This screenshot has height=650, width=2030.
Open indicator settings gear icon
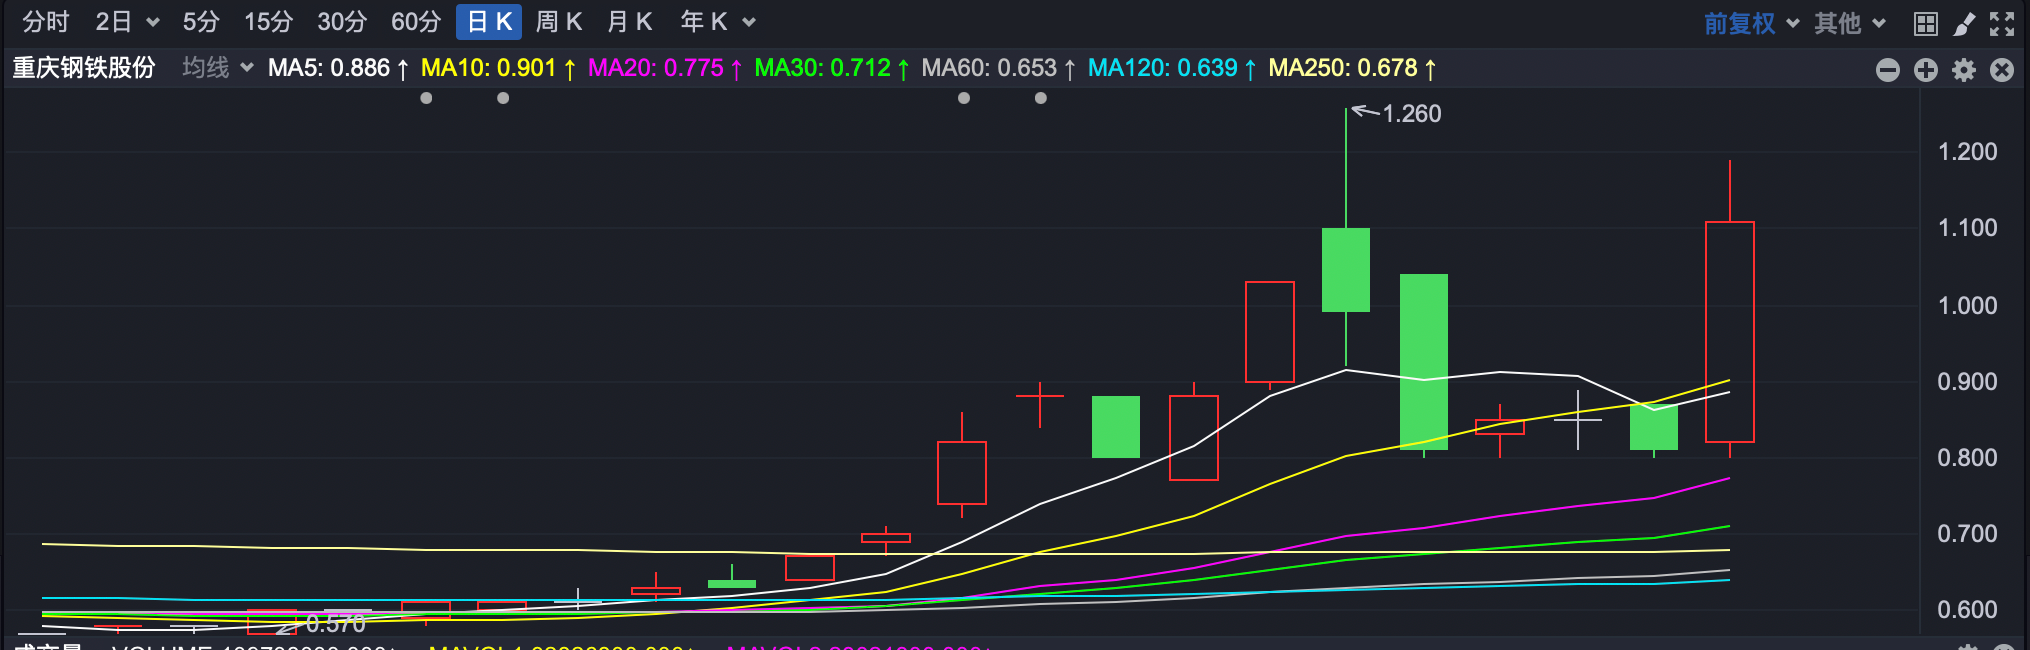coord(1964,70)
